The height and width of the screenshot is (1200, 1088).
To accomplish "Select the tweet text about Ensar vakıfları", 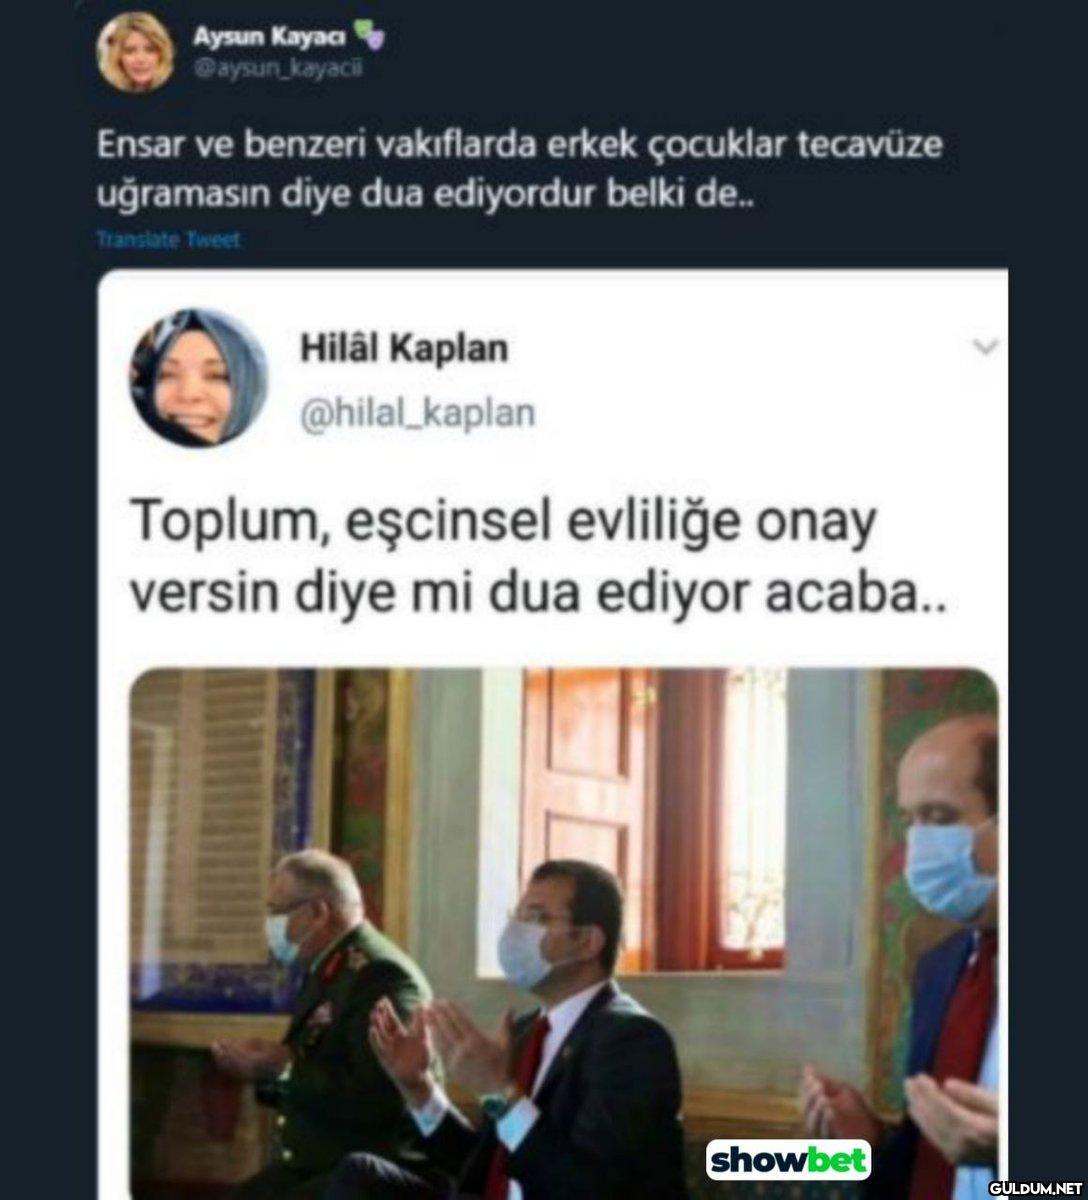I will pos(520,169).
